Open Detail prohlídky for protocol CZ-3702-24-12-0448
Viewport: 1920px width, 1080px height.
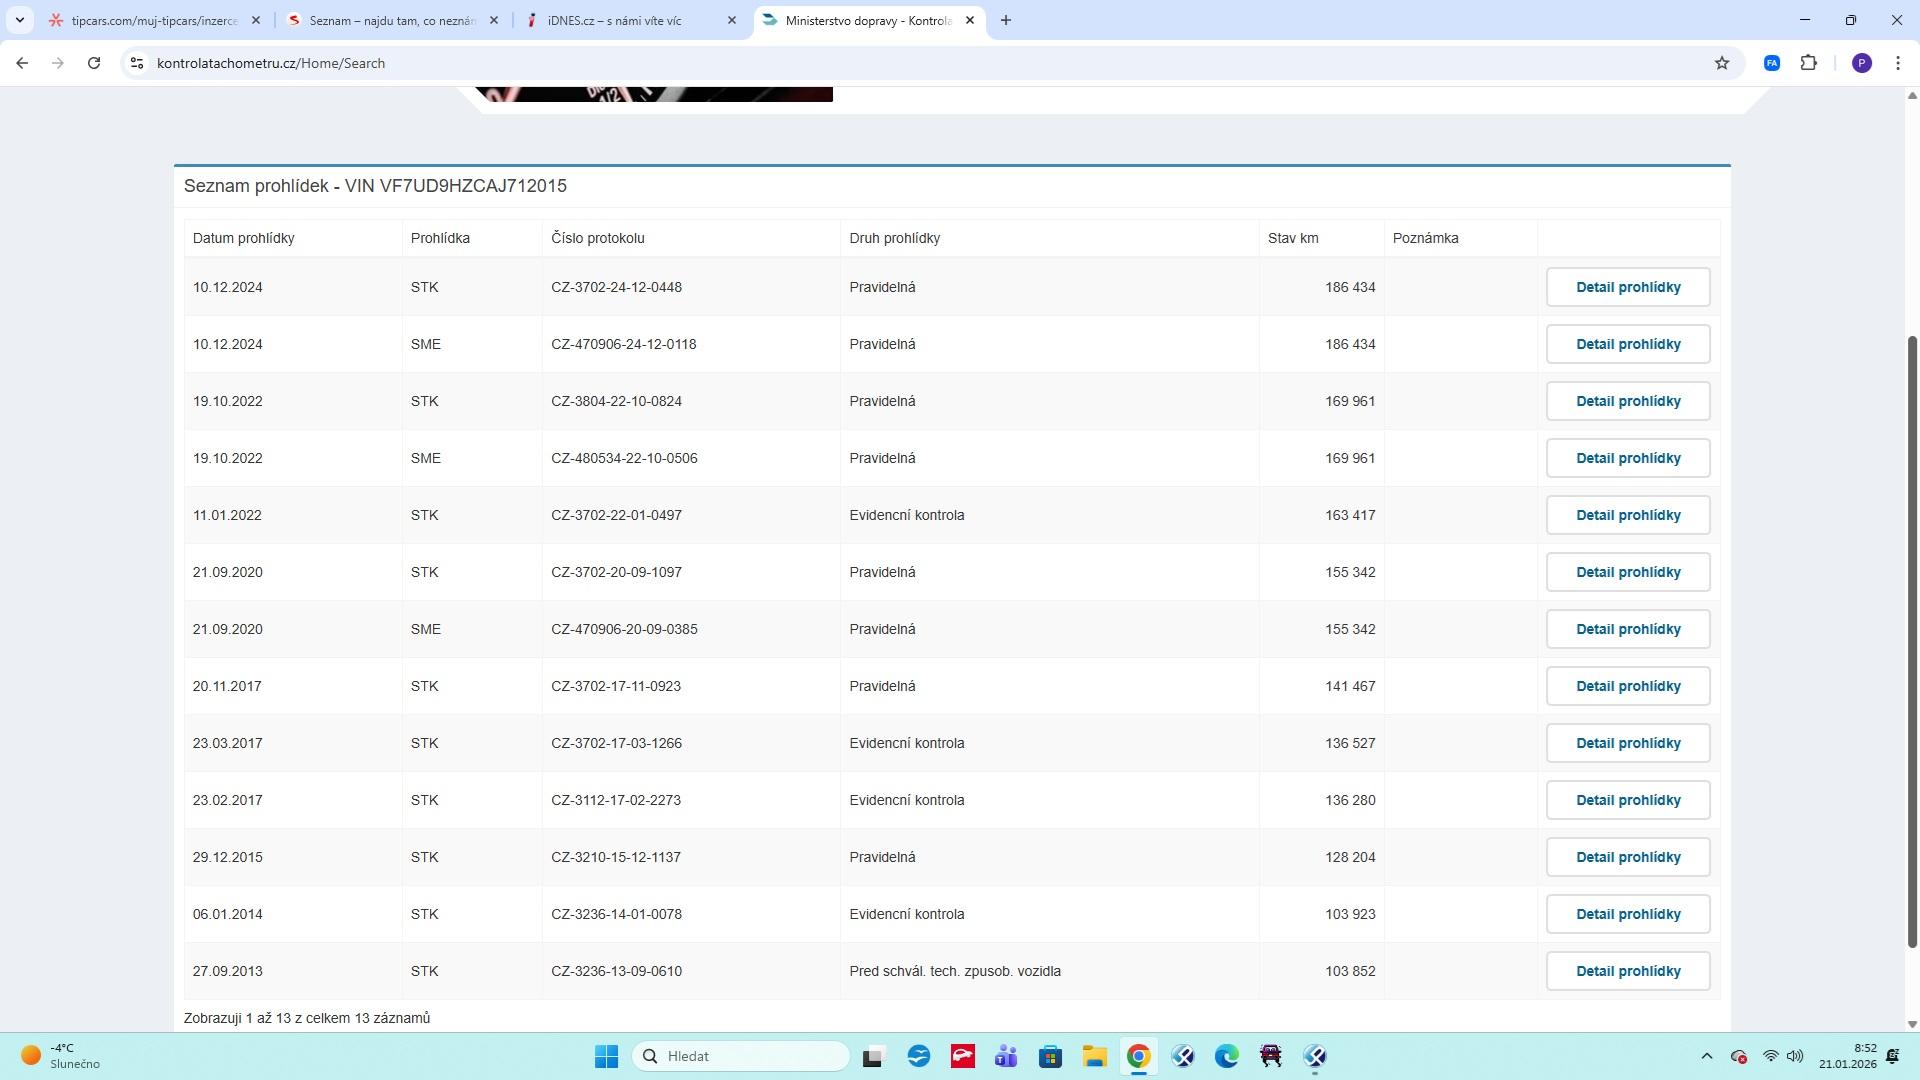pos(1627,287)
